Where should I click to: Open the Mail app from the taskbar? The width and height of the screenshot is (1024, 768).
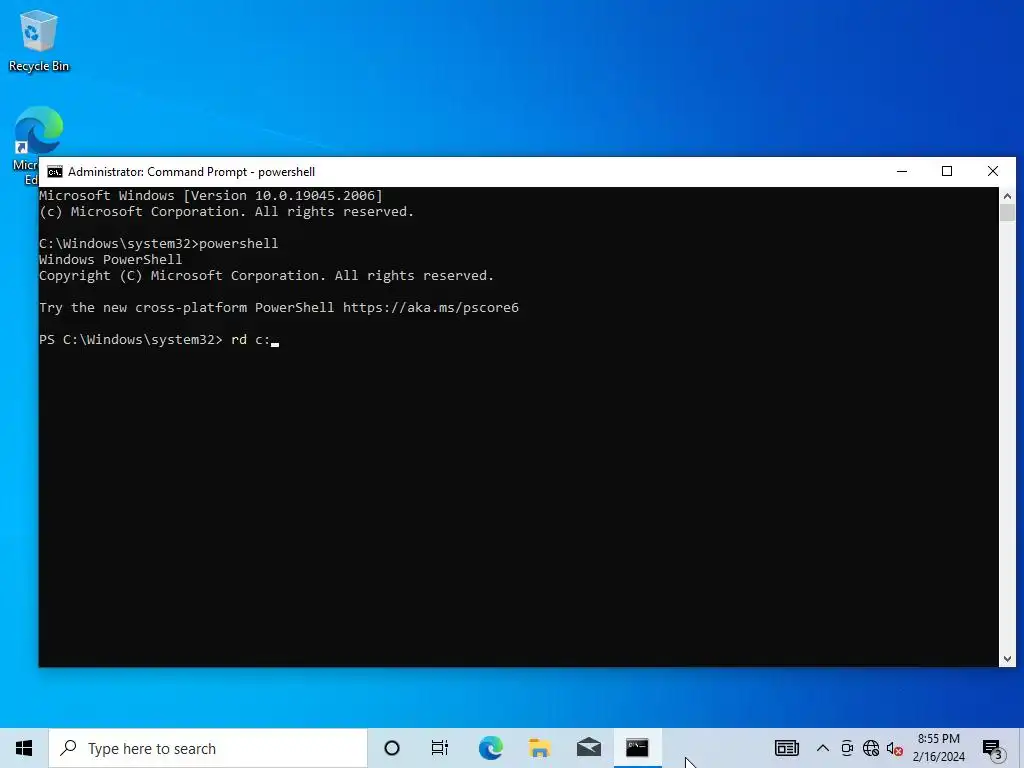(x=588, y=748)
